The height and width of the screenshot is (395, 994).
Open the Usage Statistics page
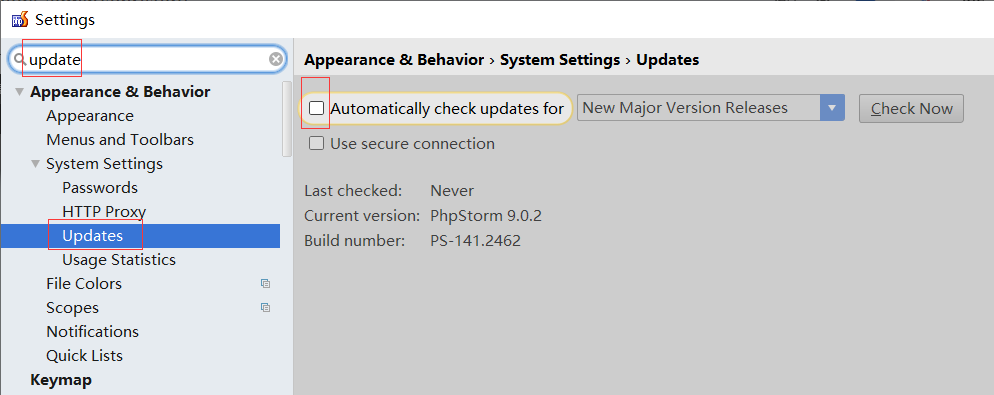119,260
